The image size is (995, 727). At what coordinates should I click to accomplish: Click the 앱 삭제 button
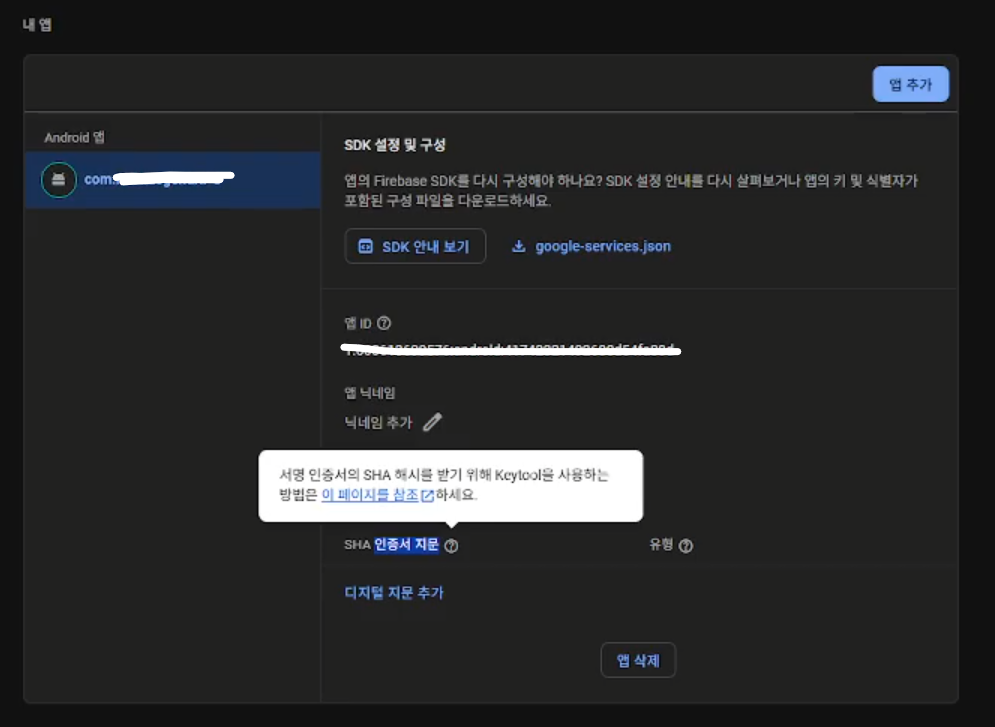coord(638,660)
